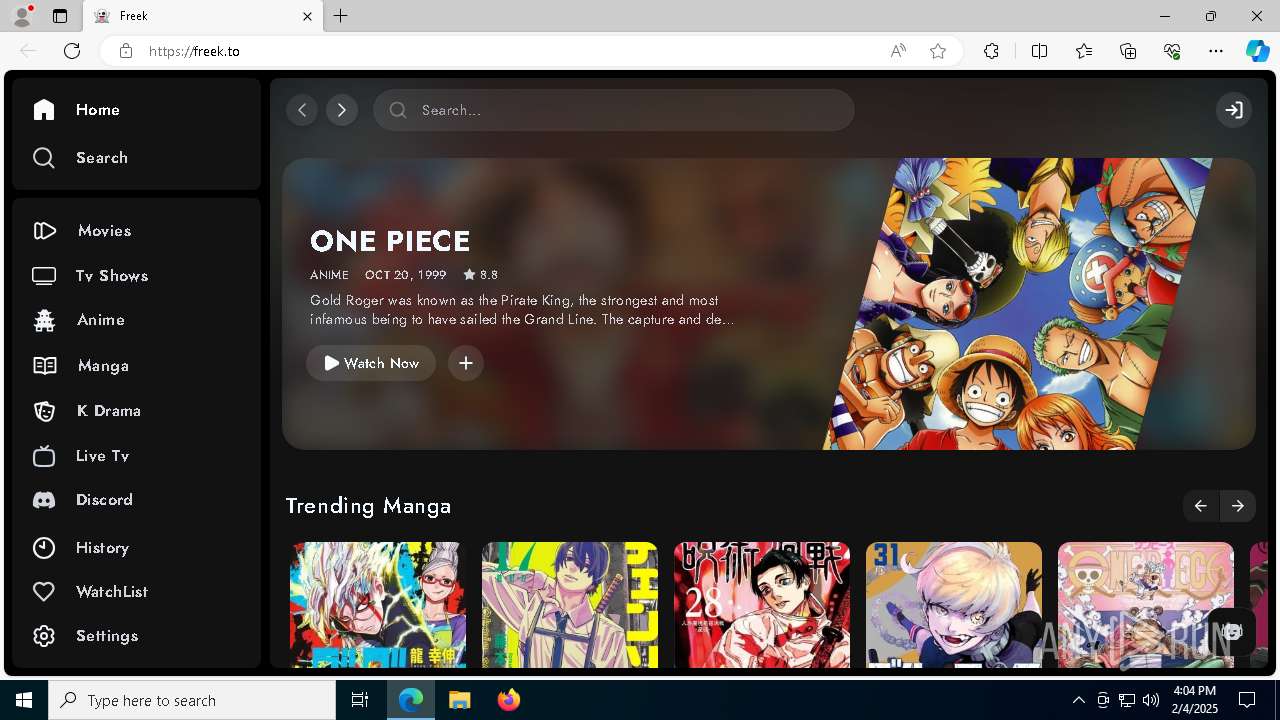Click the in-app forward chevron button
This screenshot has height=720, width=1280.
pos(342,110)
